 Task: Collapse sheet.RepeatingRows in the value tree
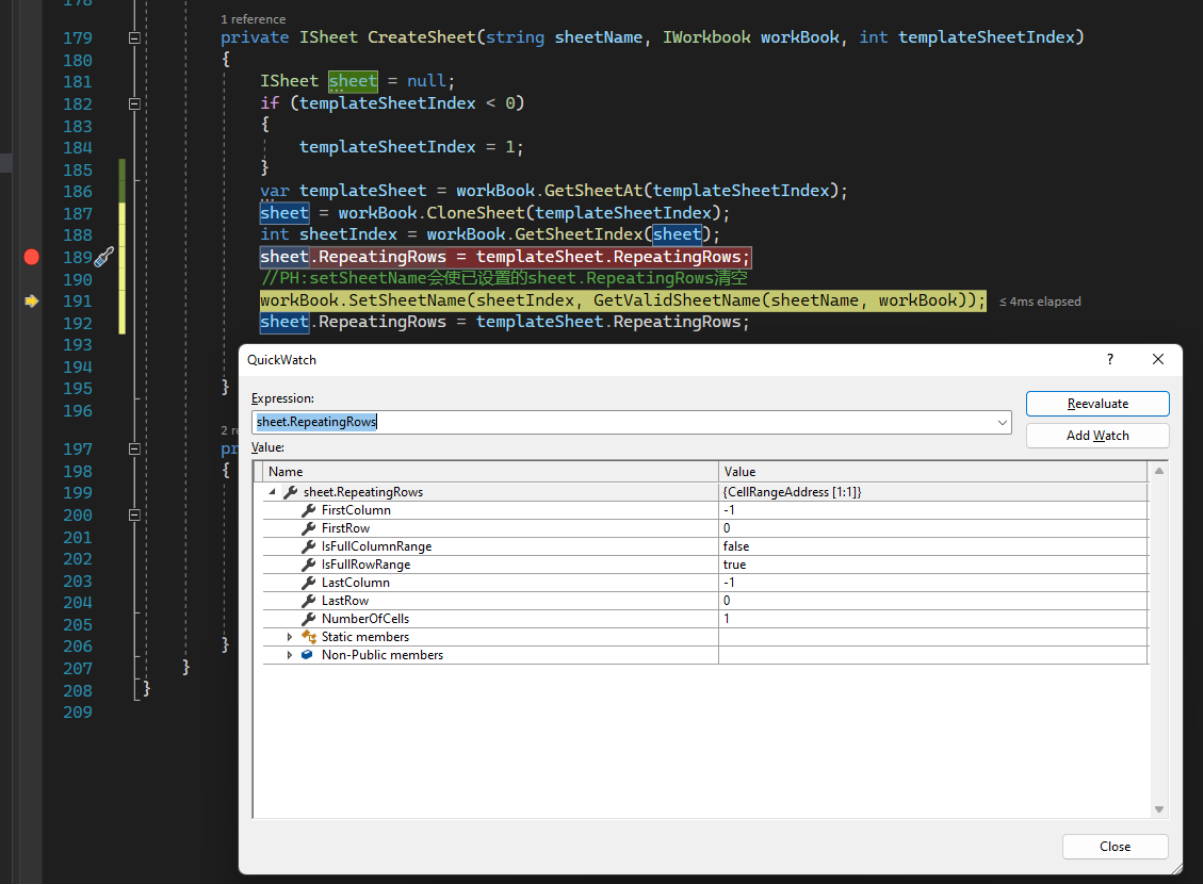tap(272, 492)
